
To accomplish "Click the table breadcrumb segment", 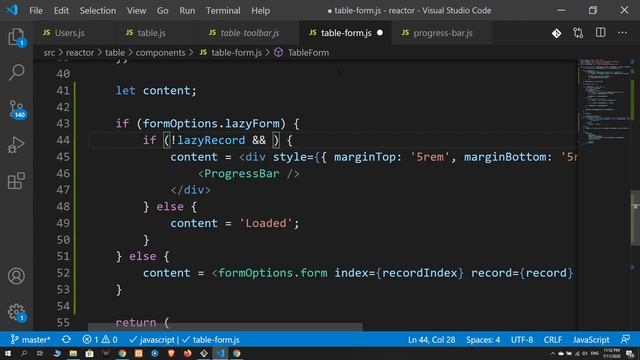I will [115, 53].
